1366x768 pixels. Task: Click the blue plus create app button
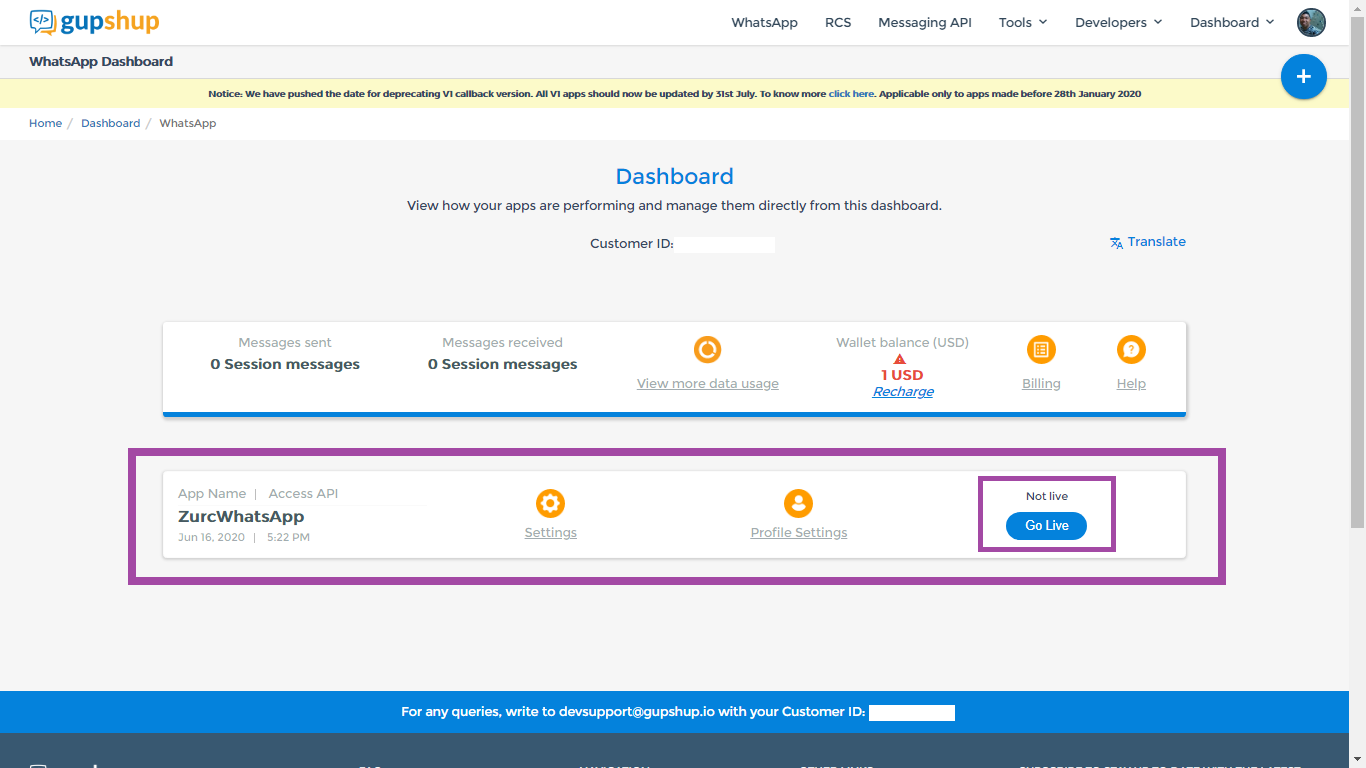point(1303,77)
